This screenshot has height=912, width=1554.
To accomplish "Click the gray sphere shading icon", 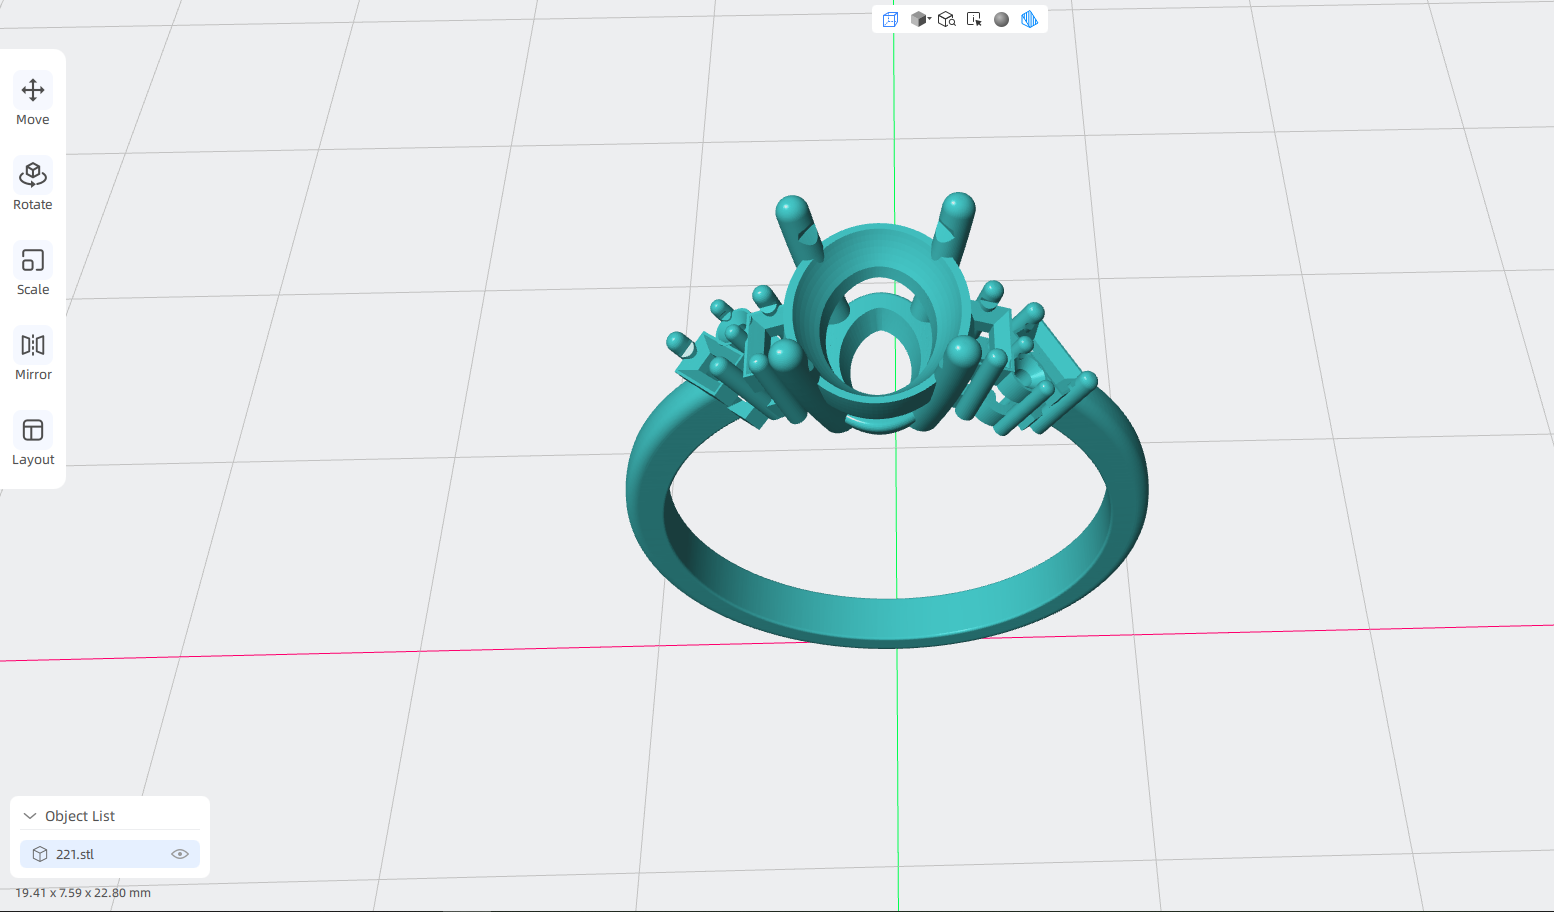I will (1001, 19).
